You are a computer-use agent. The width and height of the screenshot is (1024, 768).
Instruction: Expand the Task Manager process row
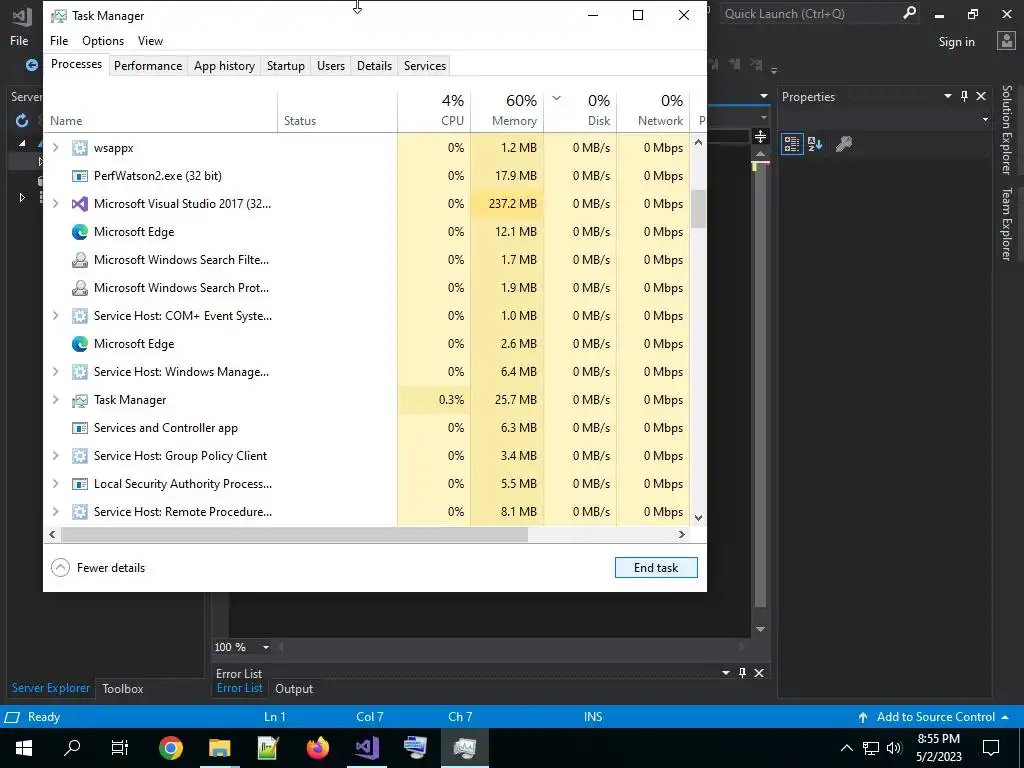pos(56,400)
